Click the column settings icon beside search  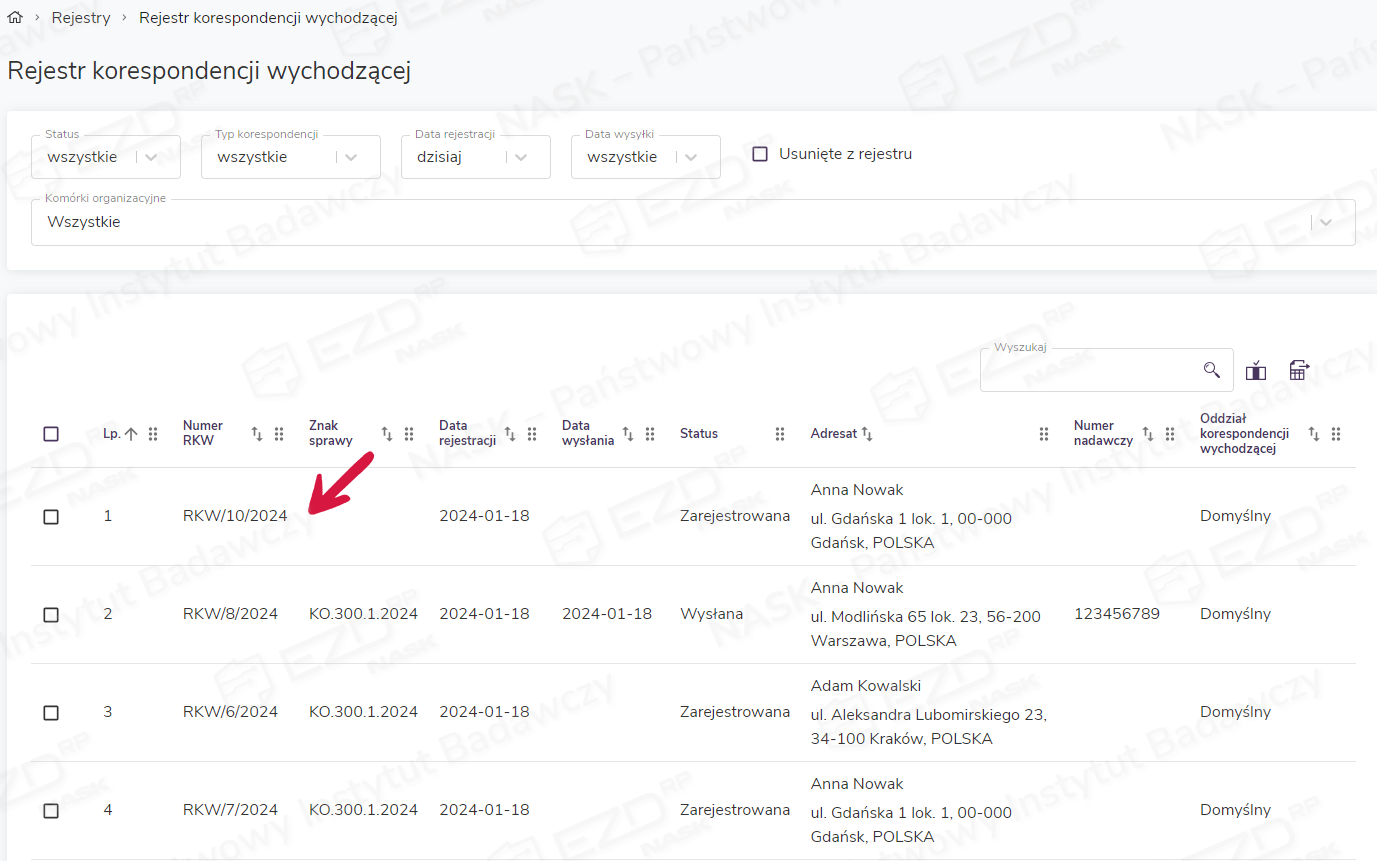tap(1256, 371)
